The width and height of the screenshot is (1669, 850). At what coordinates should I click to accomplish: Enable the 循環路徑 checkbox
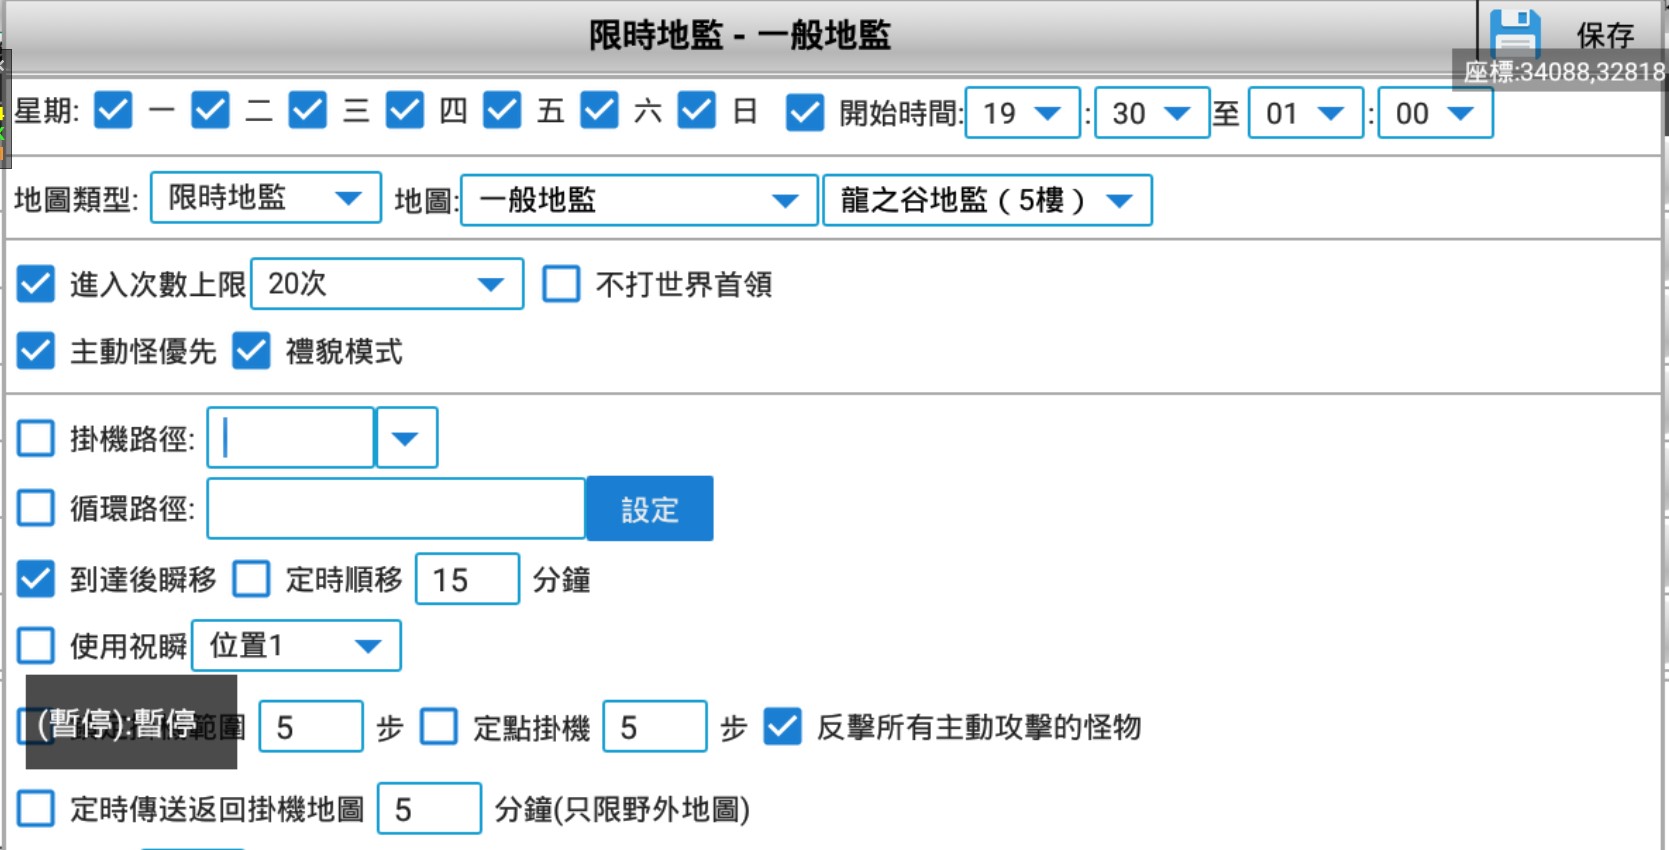36,508
